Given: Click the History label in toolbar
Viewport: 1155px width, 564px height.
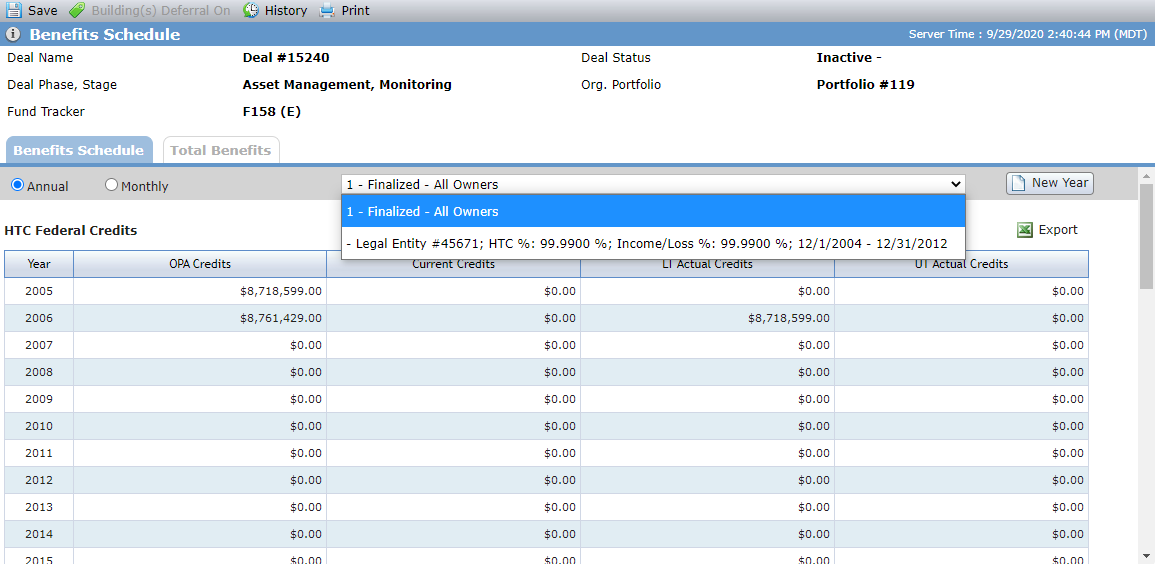Looking at the screenshot, I should pos(286,10).
